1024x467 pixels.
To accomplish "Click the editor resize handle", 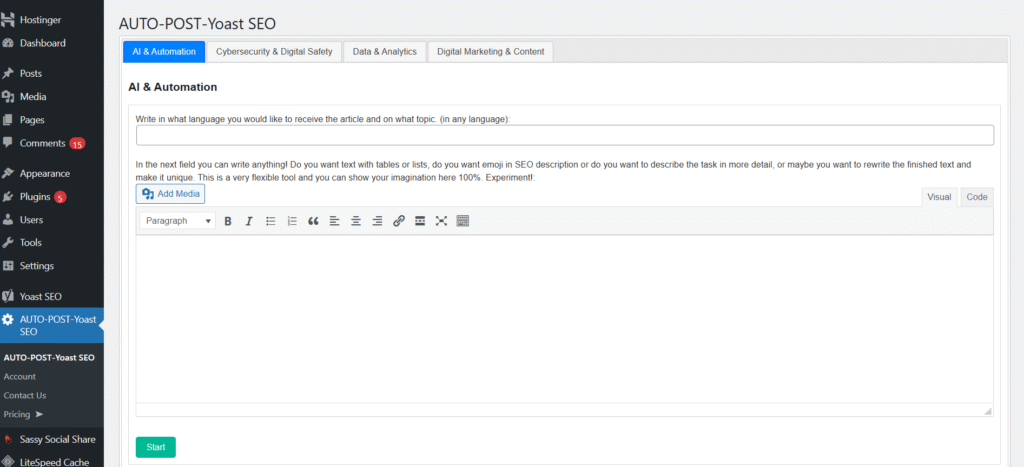I will [987, 411].
